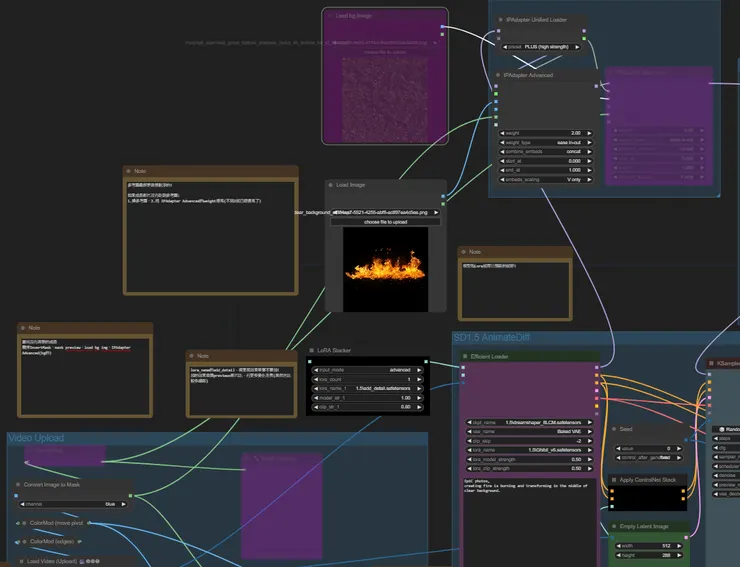This screenshot has width=740, height=567.
Task: Increase end_at with its right arrow
Action: coord(589,170)
